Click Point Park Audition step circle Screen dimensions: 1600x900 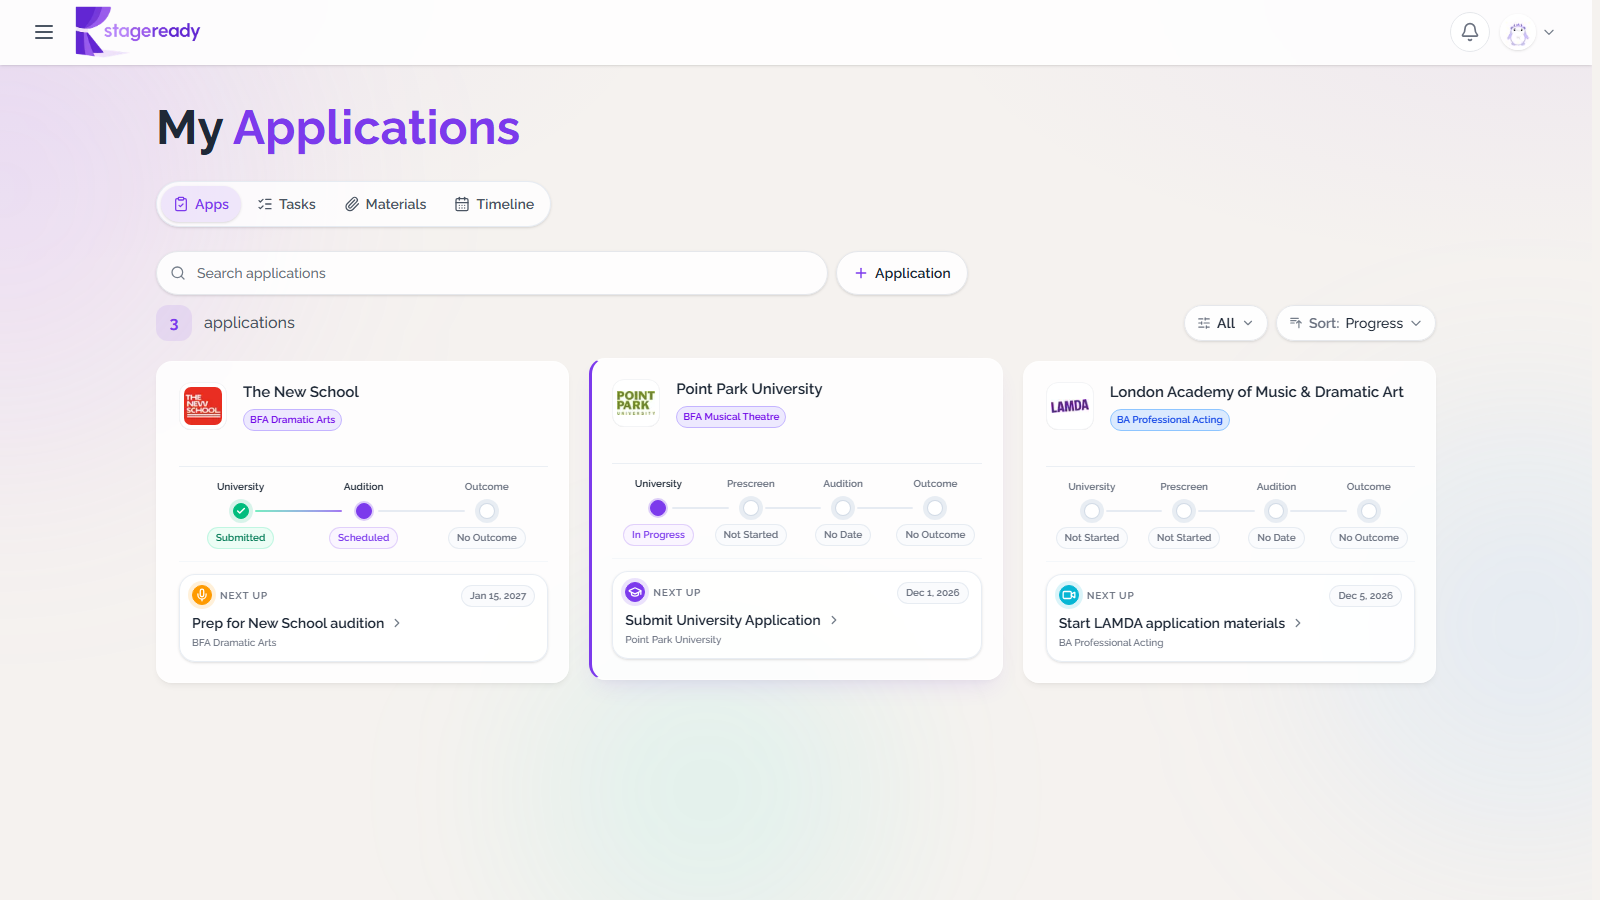[x=843, y=508]
